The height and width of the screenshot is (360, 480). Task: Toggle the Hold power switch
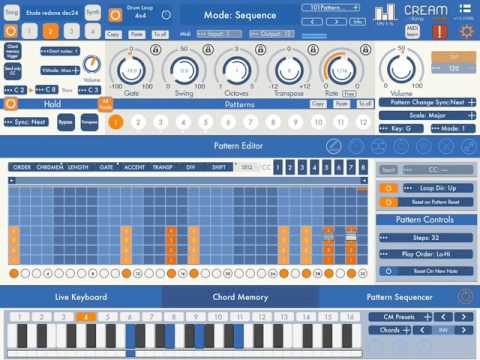click(11, 104)
